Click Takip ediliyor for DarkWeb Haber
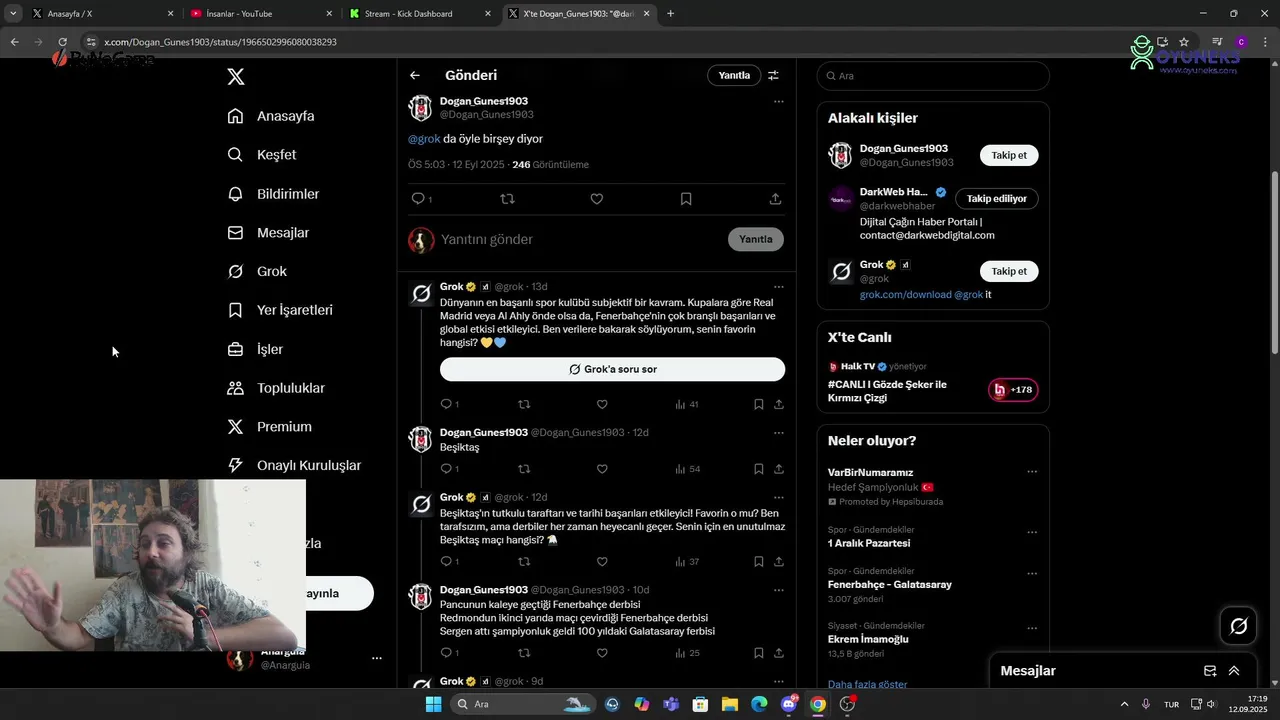 (997, 198)
